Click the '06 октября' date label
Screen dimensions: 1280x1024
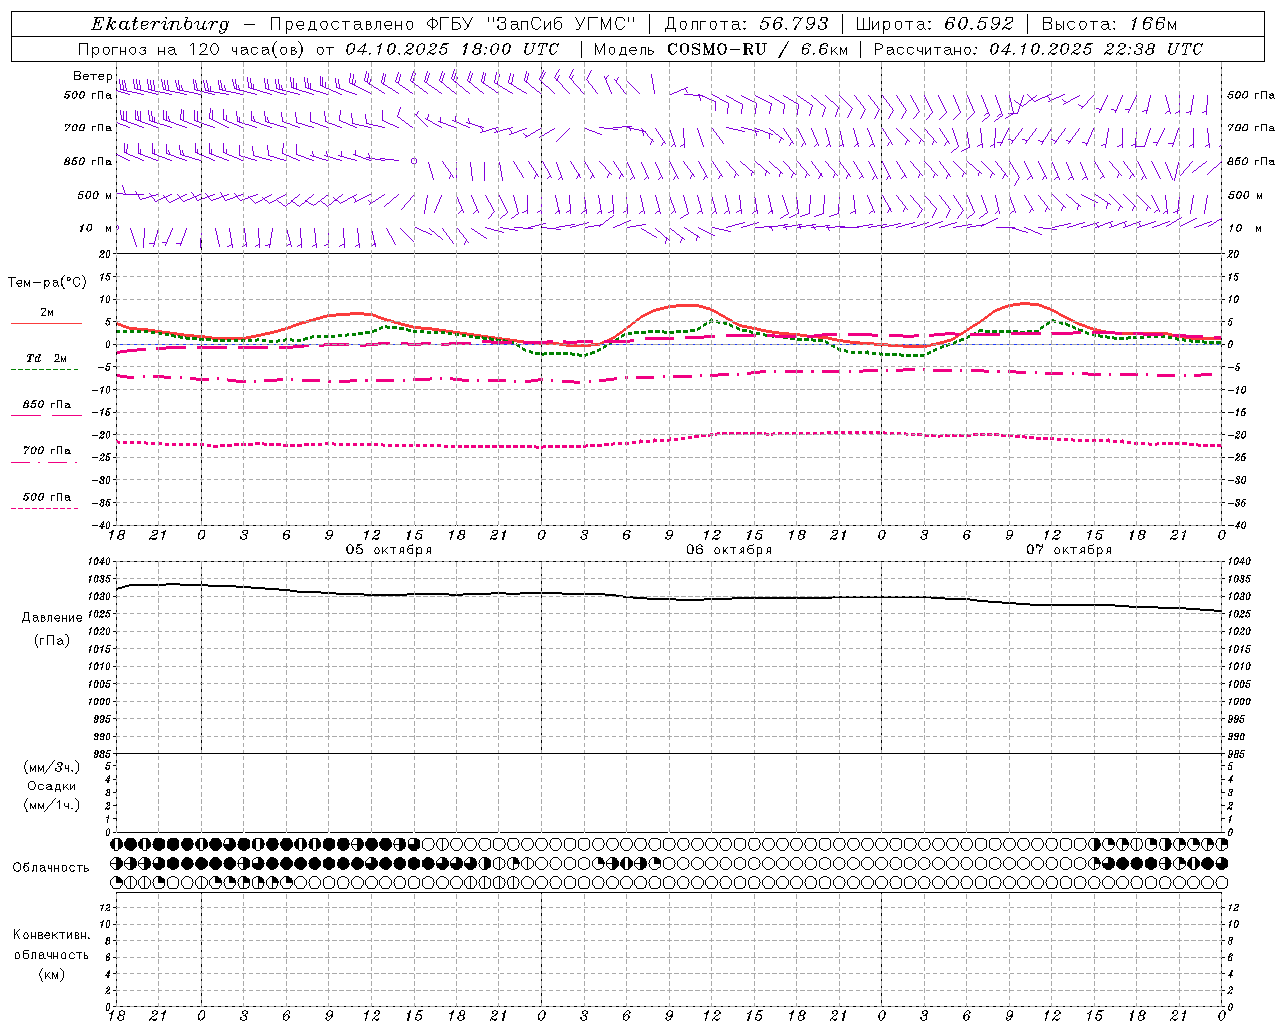[729, 549]
